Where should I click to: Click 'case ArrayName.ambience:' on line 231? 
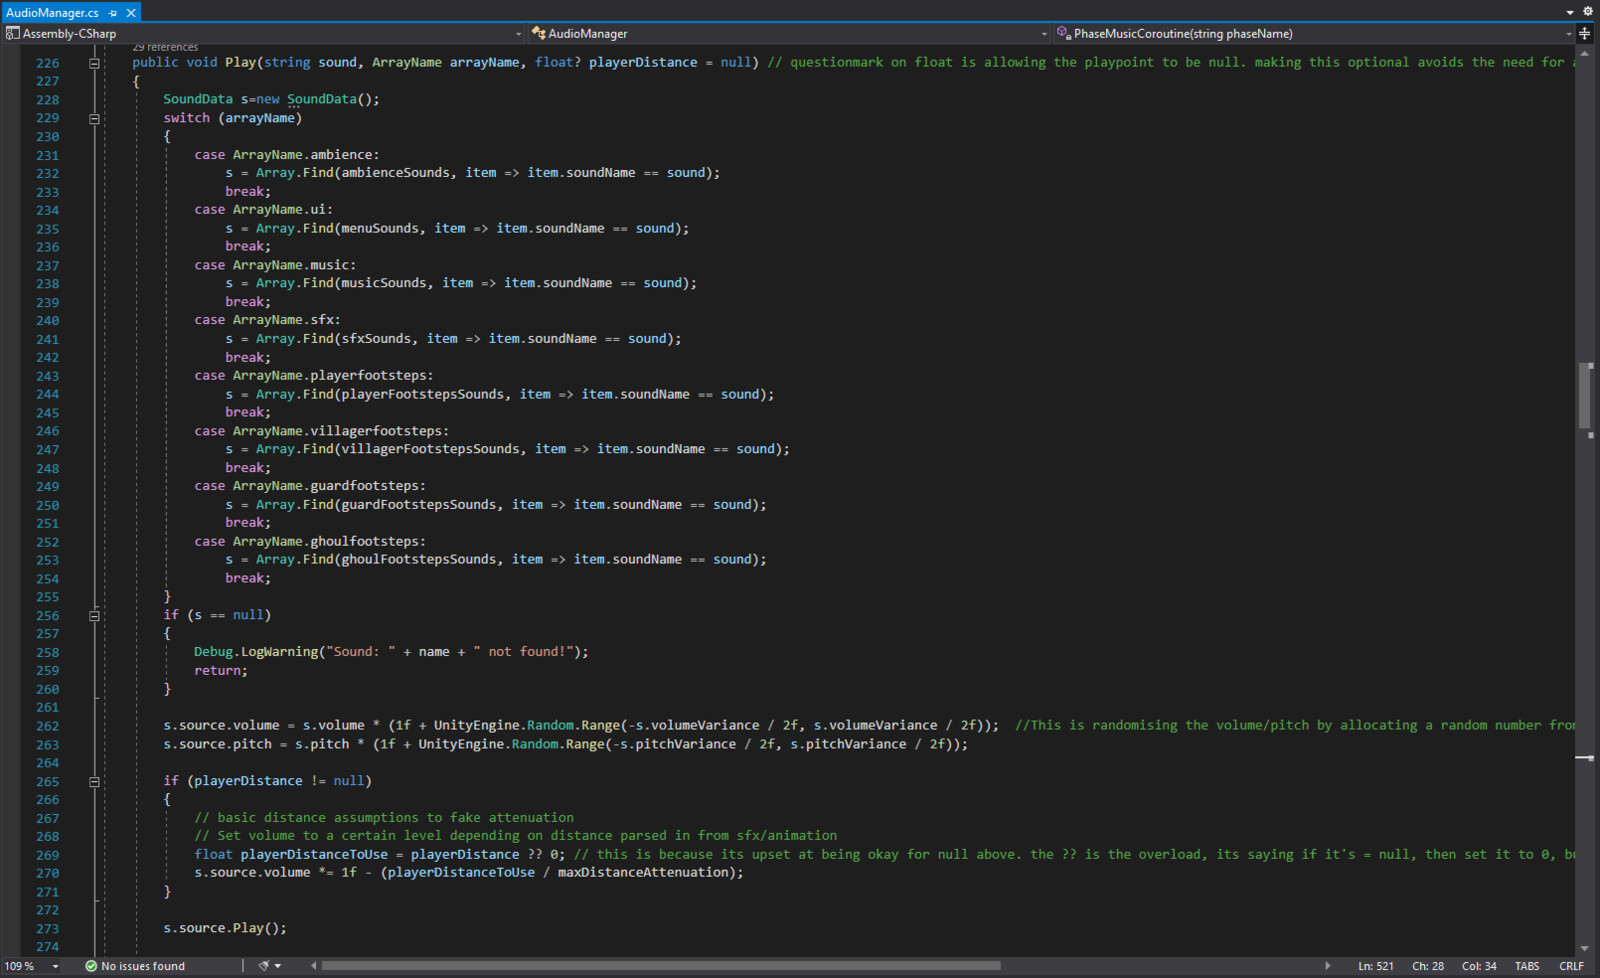tap(287, 155)
